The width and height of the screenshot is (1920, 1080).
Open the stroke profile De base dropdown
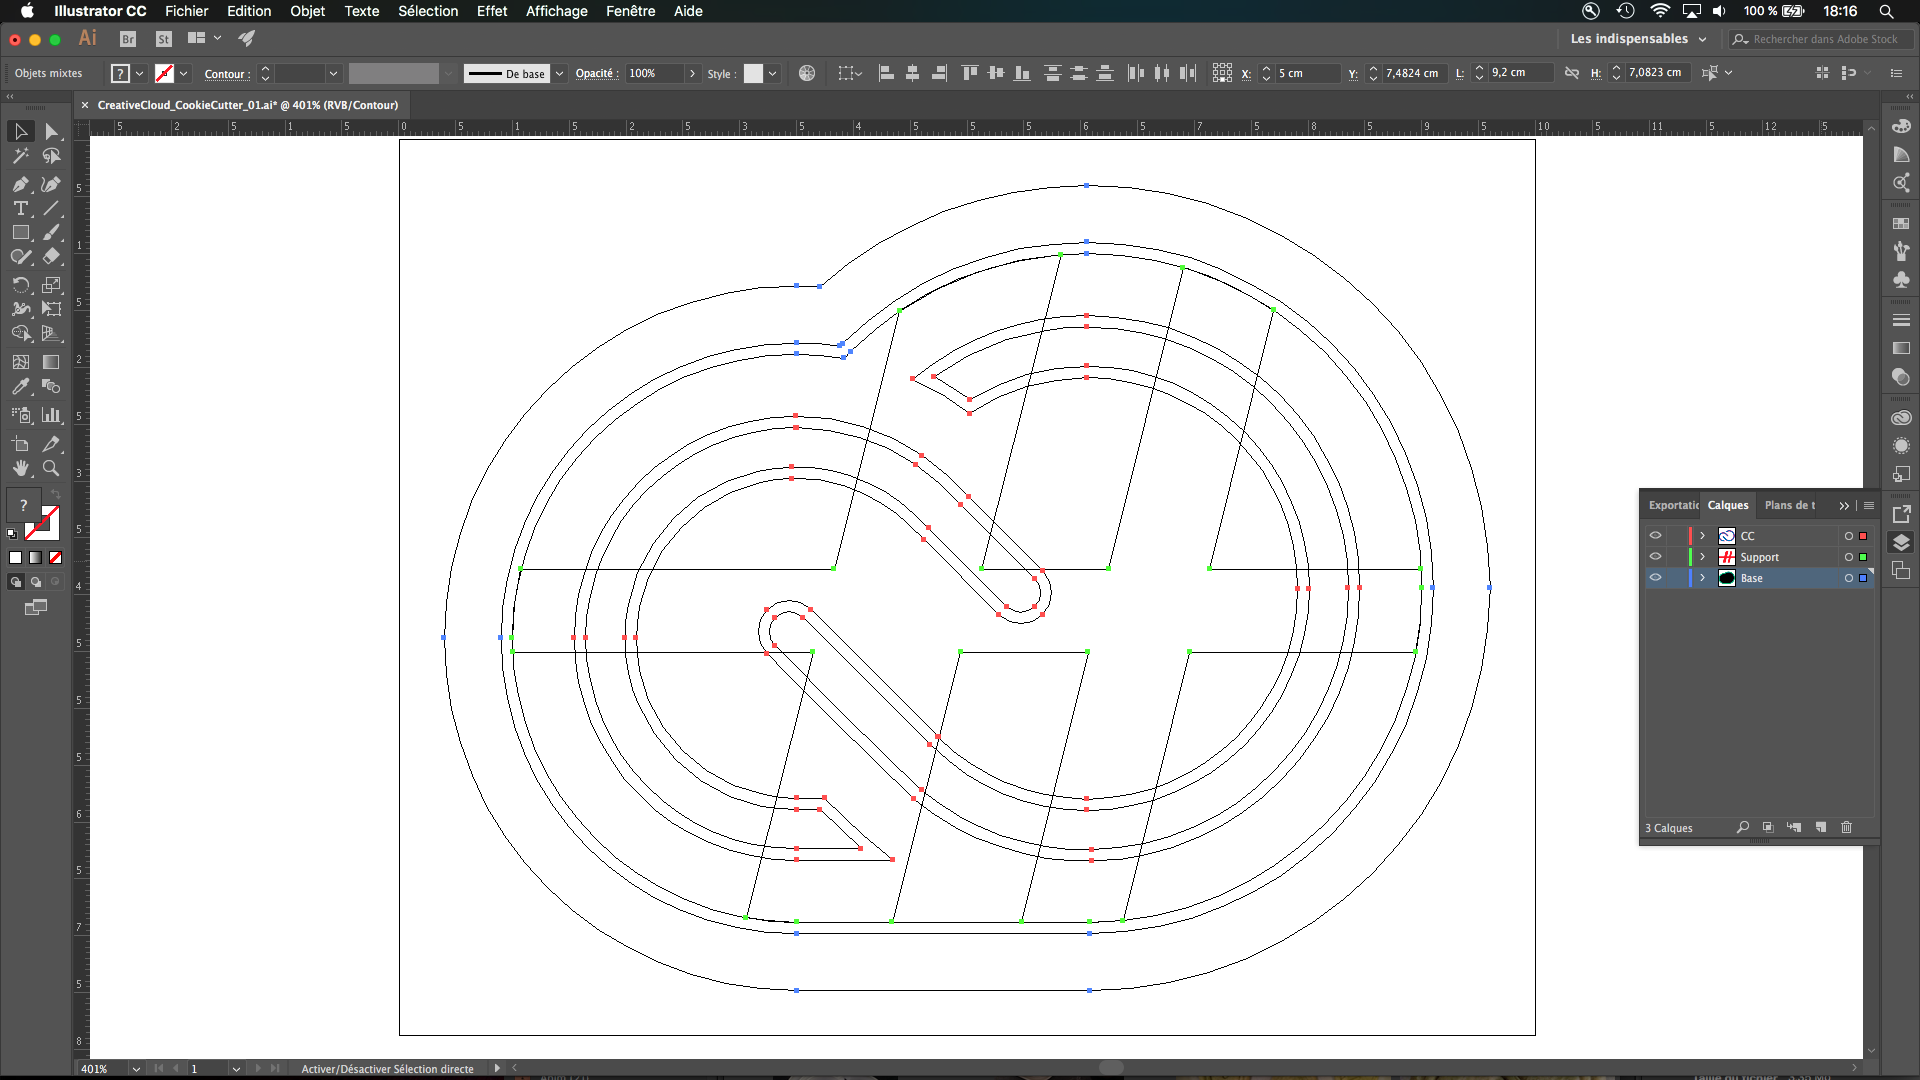[x=559, y=73]
